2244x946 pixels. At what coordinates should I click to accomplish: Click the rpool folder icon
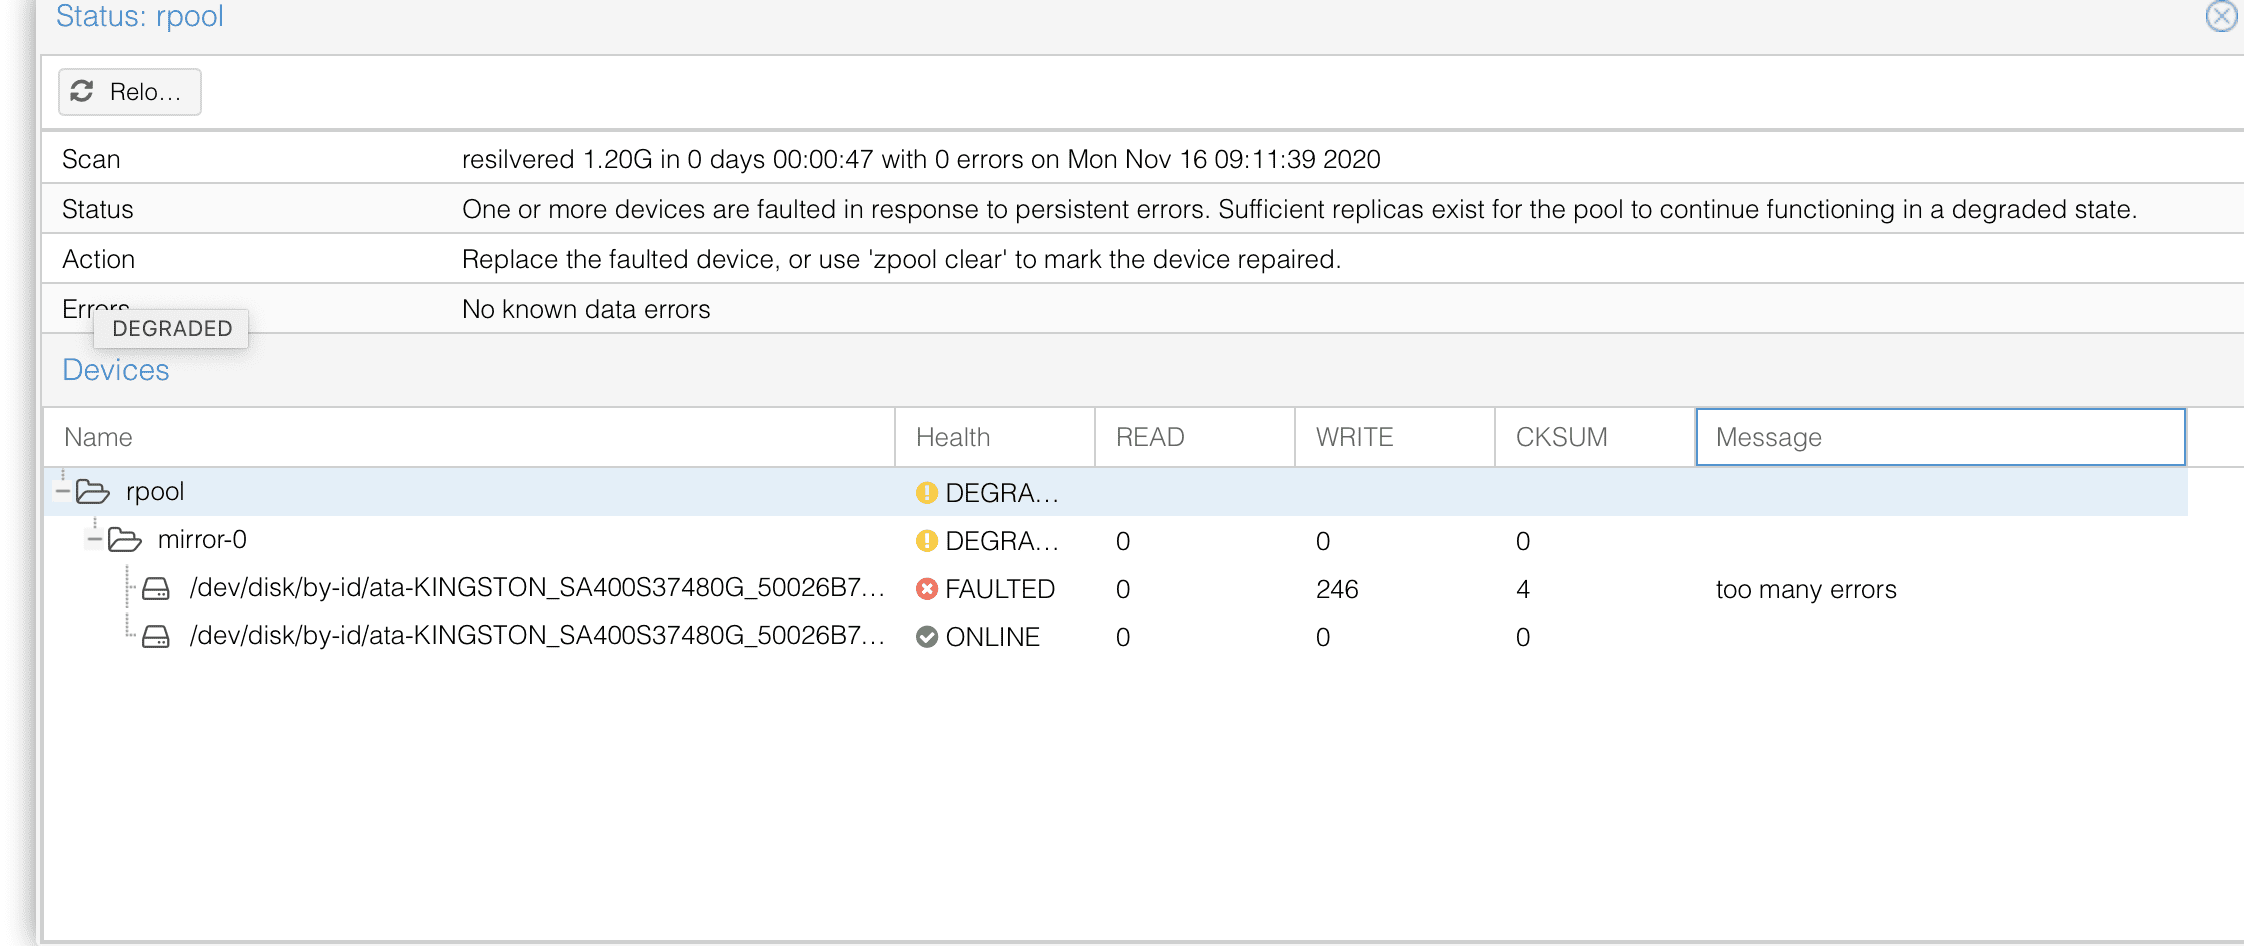(93, 491)
